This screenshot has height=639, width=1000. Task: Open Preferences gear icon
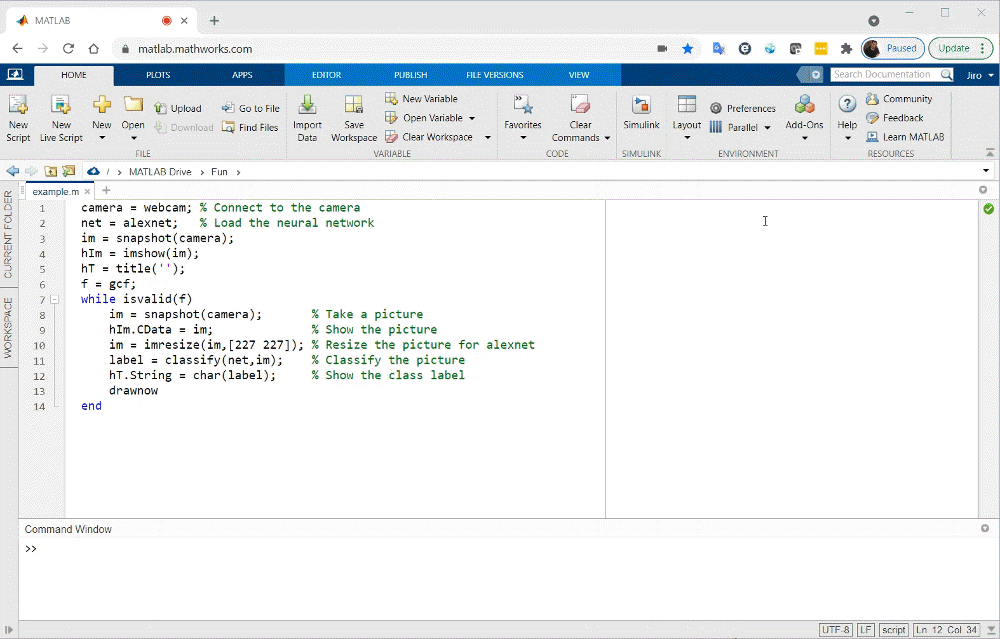716,108
